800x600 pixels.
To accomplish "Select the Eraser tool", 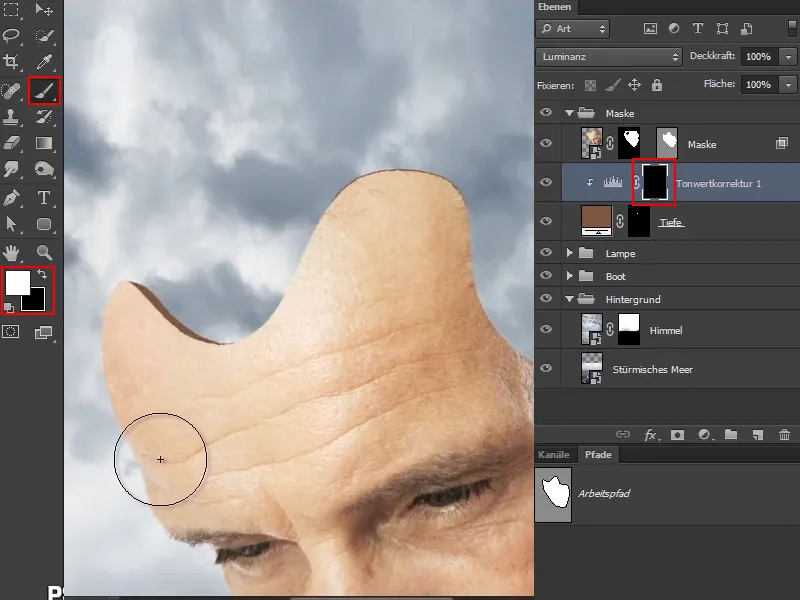I will 11,143.
